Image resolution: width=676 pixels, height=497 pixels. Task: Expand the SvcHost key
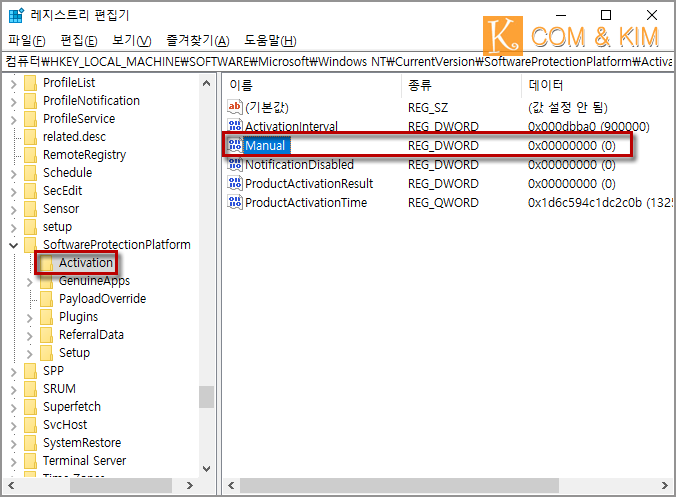tap(13, 426)
